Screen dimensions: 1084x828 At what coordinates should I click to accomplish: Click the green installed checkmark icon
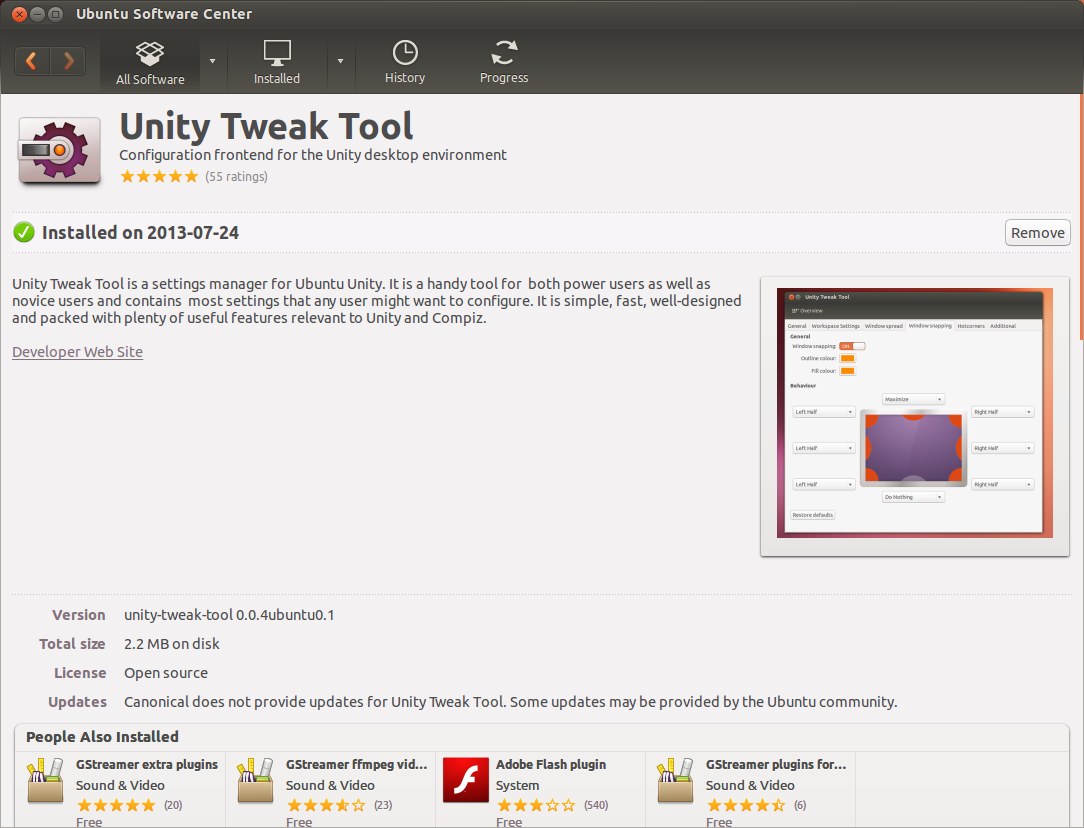point(24,232)
